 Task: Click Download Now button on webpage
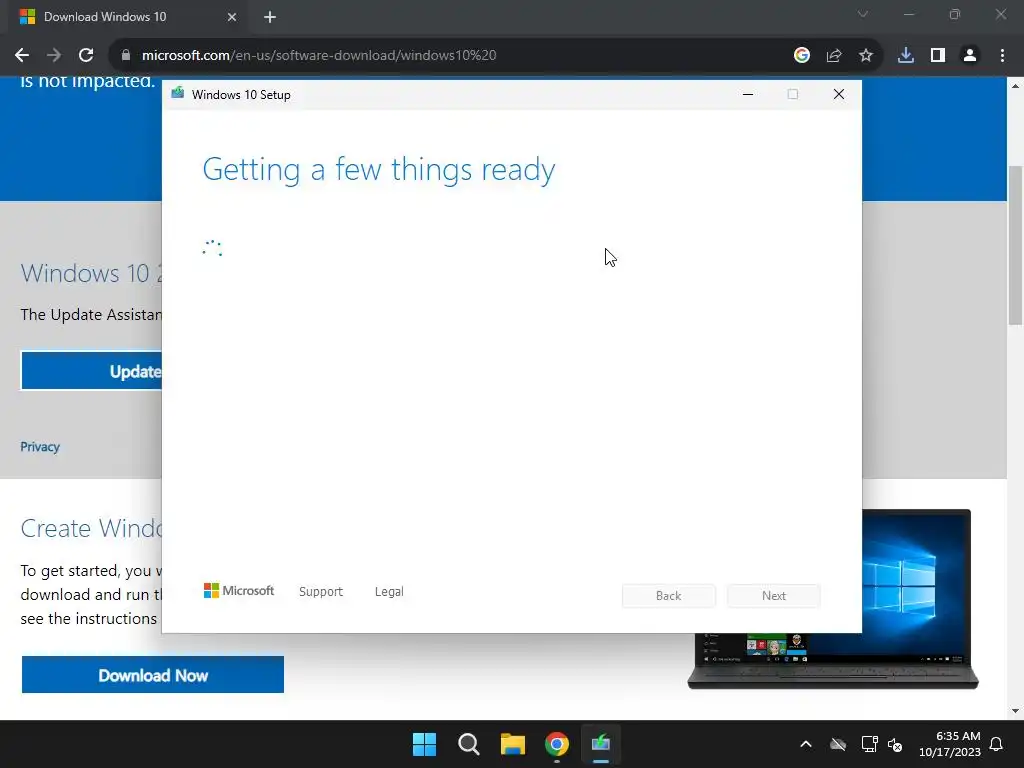pos(153,675)
